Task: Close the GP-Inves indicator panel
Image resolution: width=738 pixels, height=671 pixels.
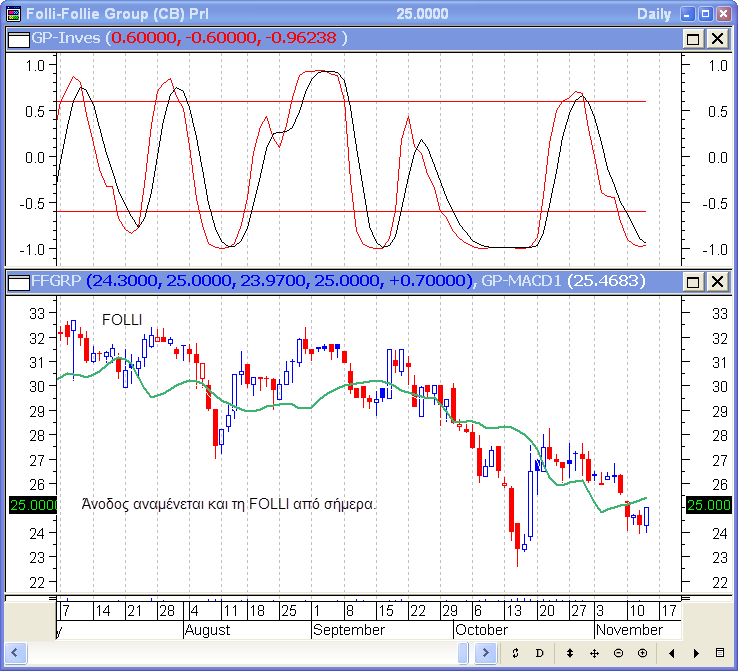Action: point(717,38)
